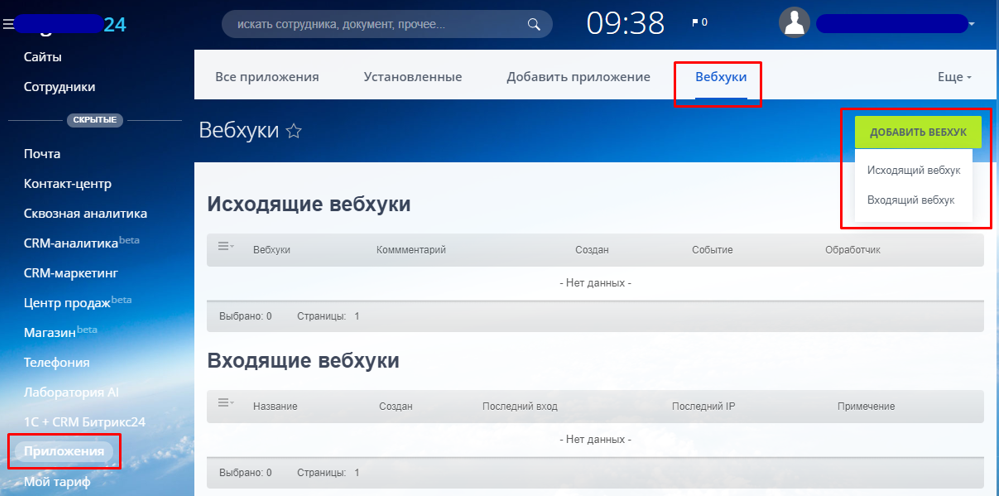Open CRM-маркетинг in the sidebar
999x497 pixels.
[x=71, y=272]
